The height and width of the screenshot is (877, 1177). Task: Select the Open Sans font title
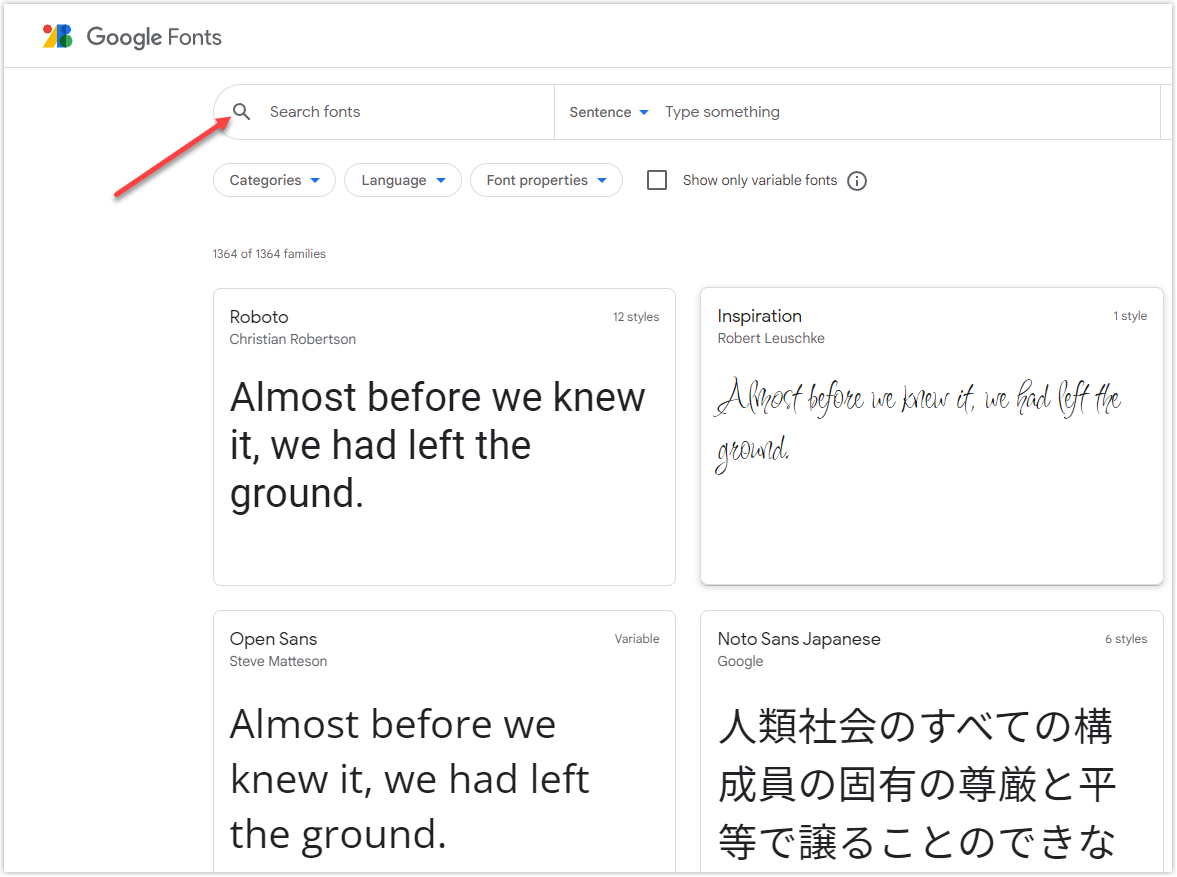pyautogui.click(x=273, y=639)
